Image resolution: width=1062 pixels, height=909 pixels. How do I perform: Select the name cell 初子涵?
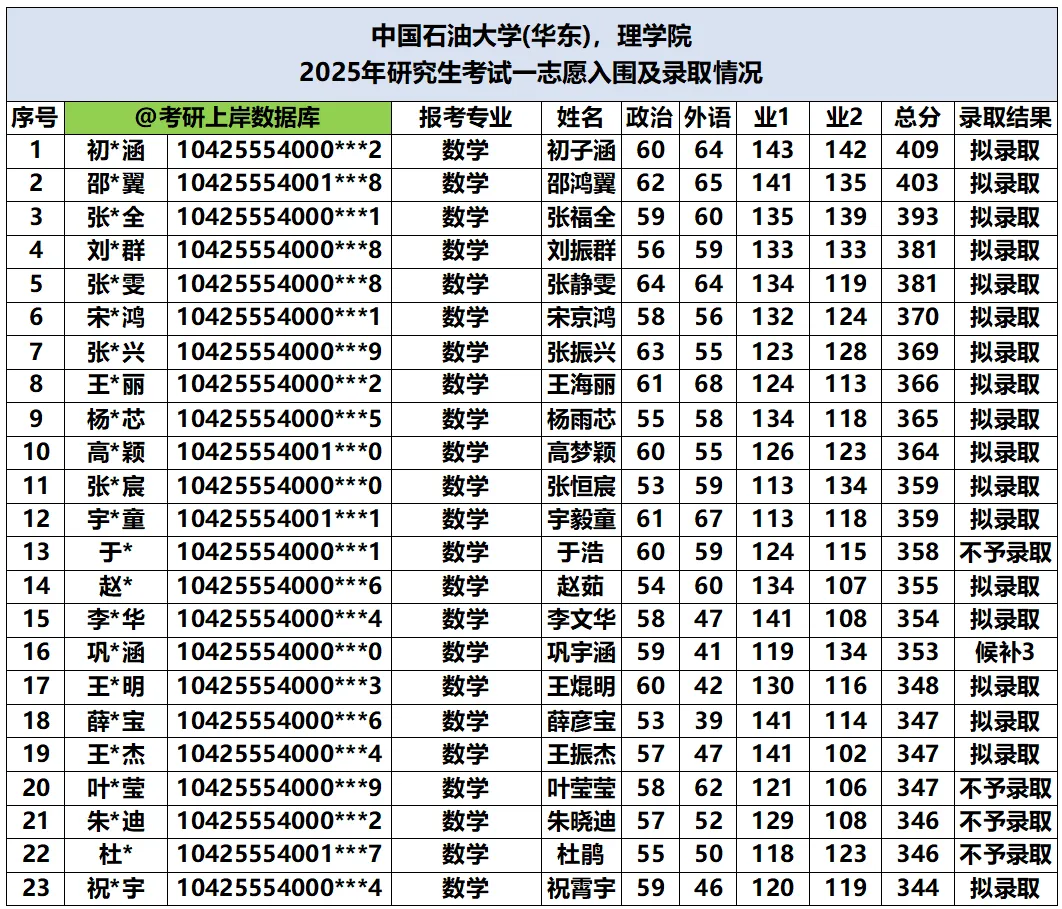(x=581, y=150)
